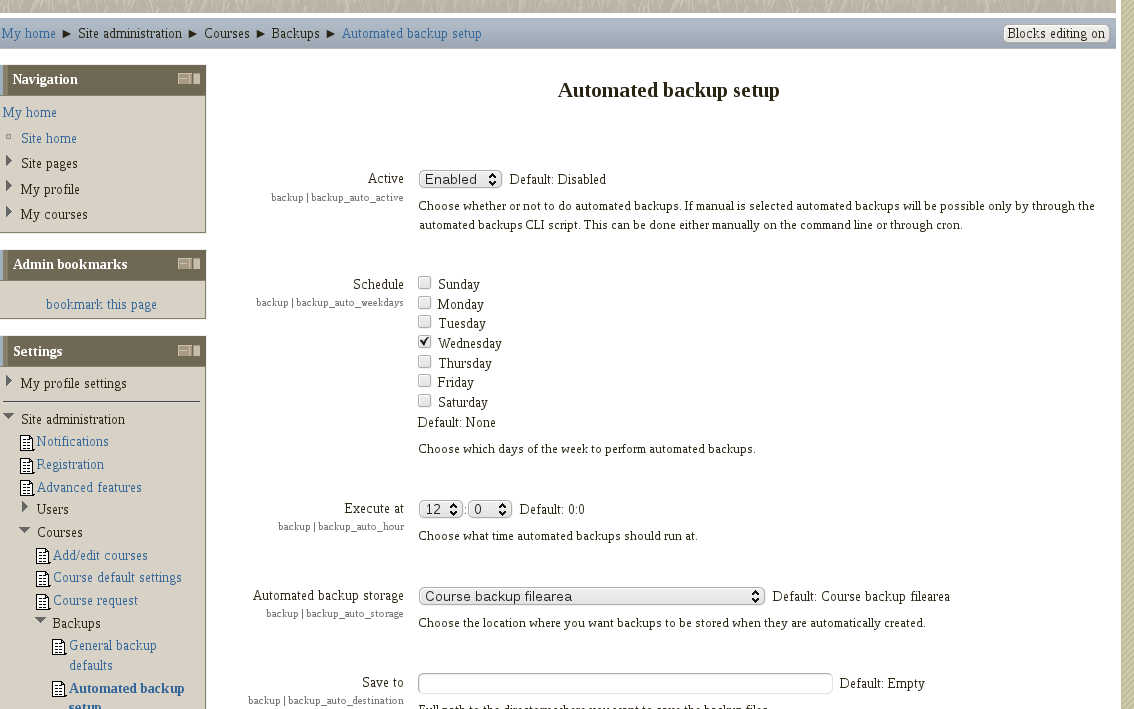
Task: Click the page icon beside General backup defaults
Action: pyautogui.click(x=59, y=647)
